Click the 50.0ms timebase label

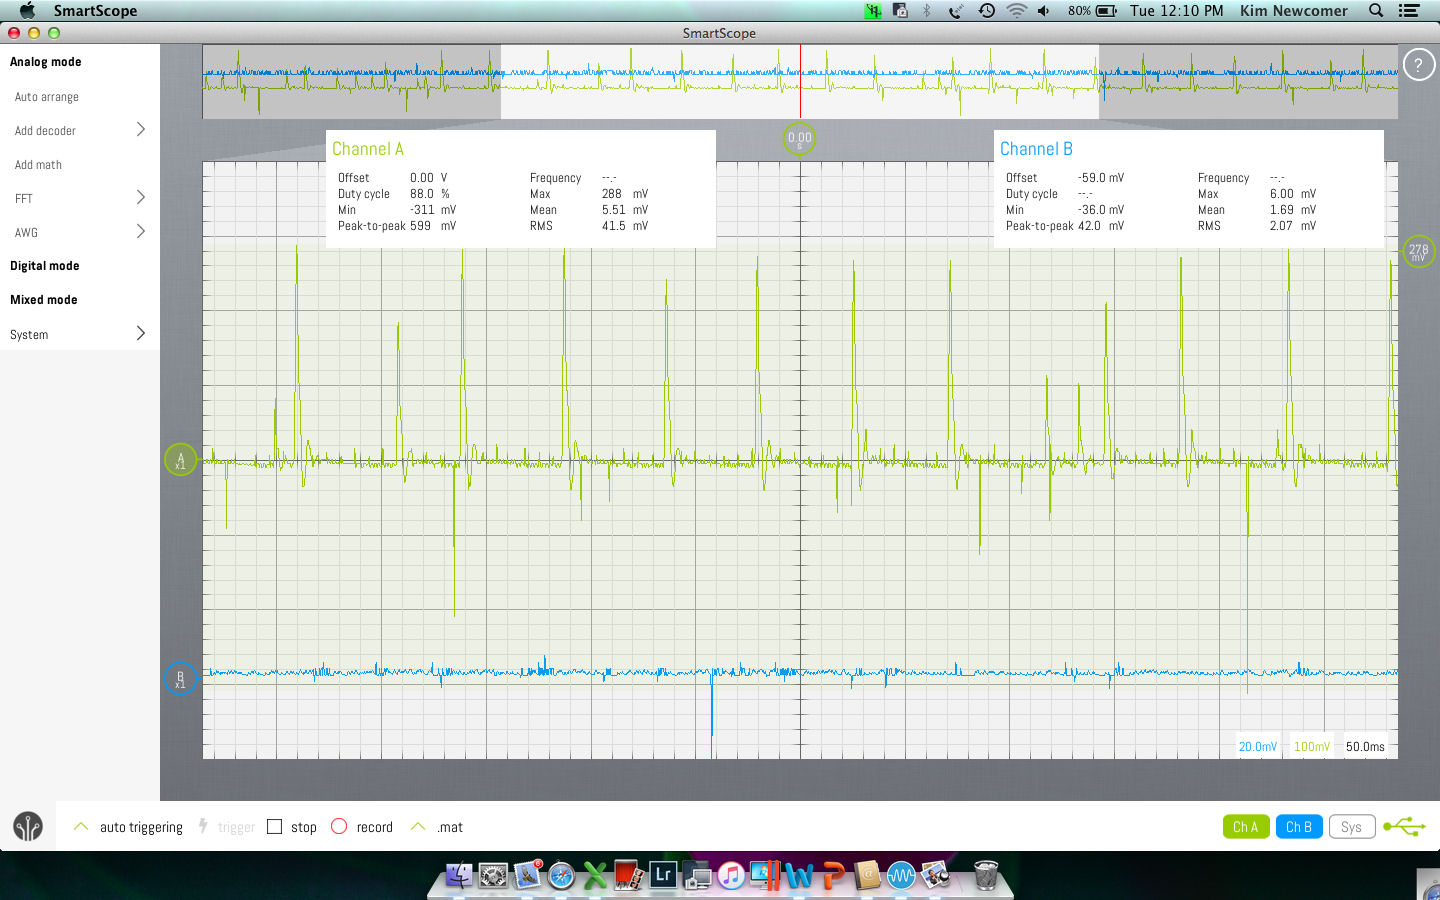point(1365,746)
